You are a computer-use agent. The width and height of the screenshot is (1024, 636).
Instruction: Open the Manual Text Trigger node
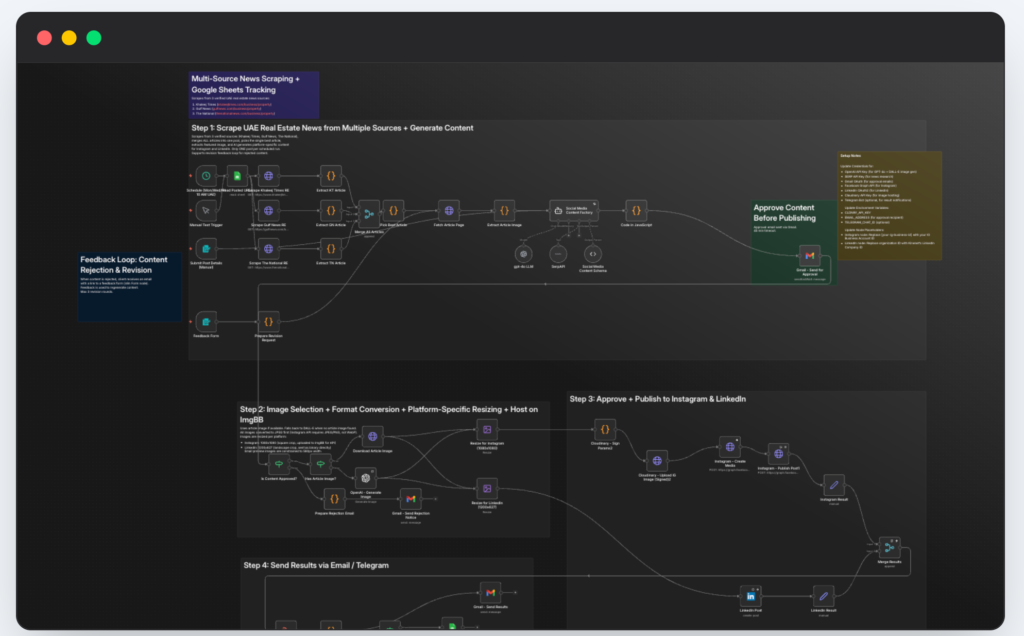point(204,211)
